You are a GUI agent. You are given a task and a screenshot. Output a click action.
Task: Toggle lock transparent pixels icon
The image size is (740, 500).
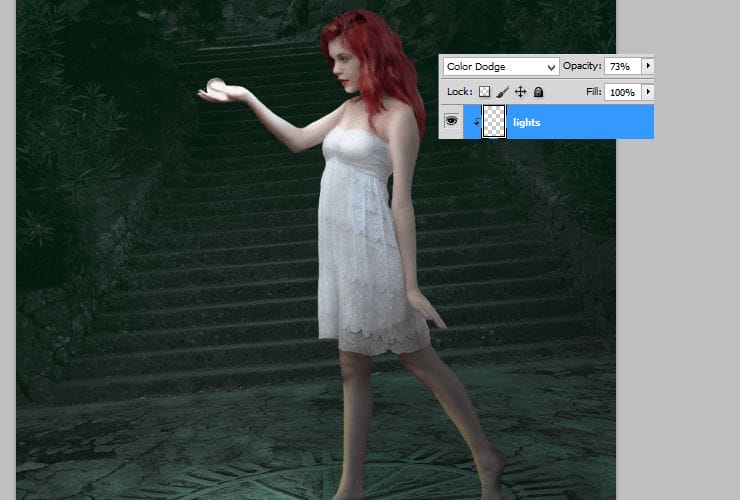click(x=484, y=92)
